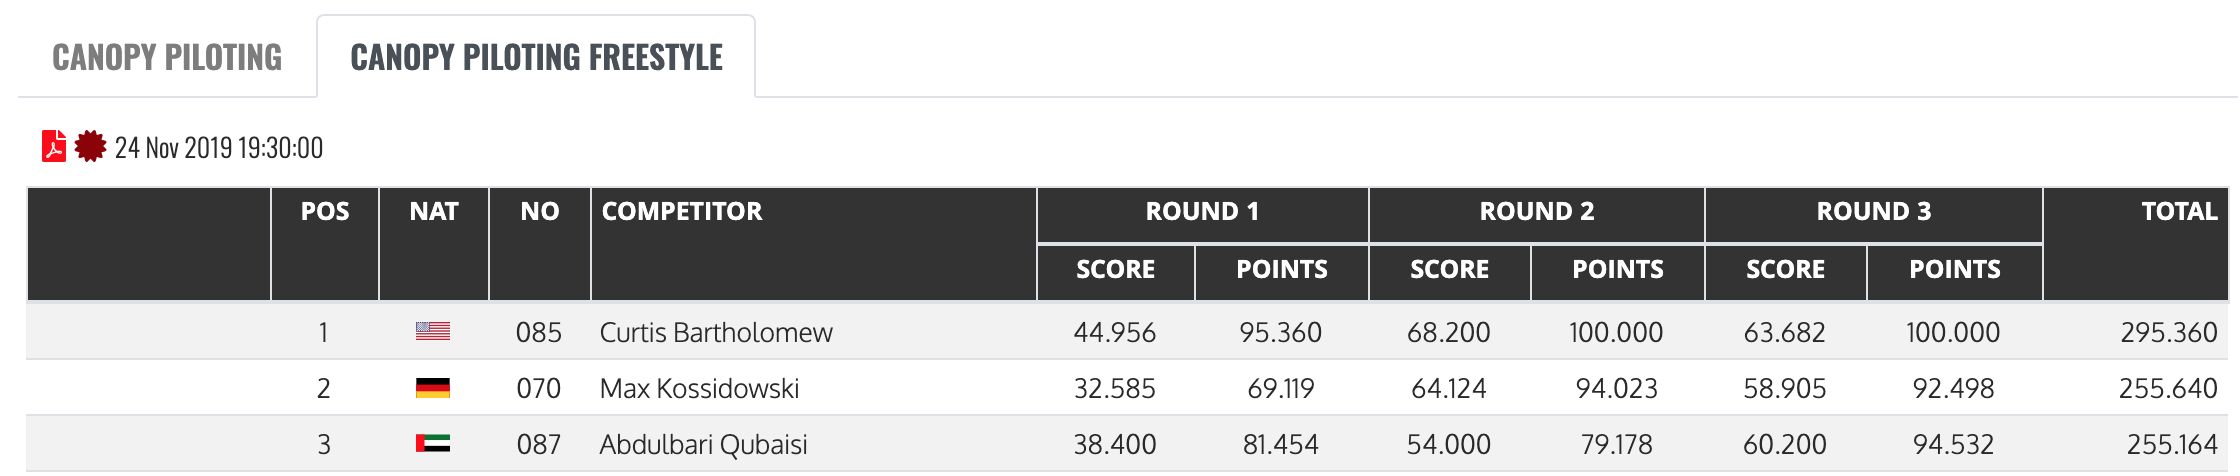Screen dimensions: 2240x476
Task: Open the red PDF download icon
Action: point(53,147)
